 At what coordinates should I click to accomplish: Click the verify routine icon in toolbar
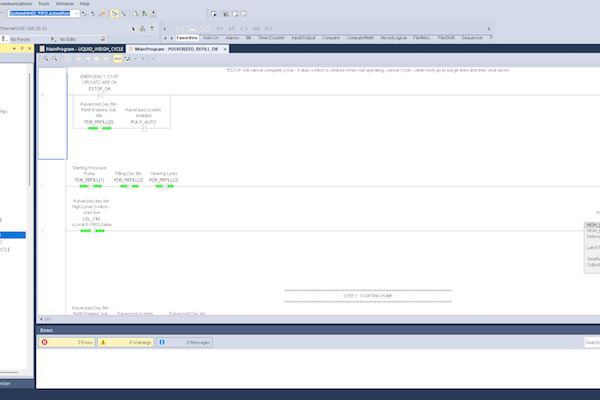pyautogui.click(x=136, y=14)
